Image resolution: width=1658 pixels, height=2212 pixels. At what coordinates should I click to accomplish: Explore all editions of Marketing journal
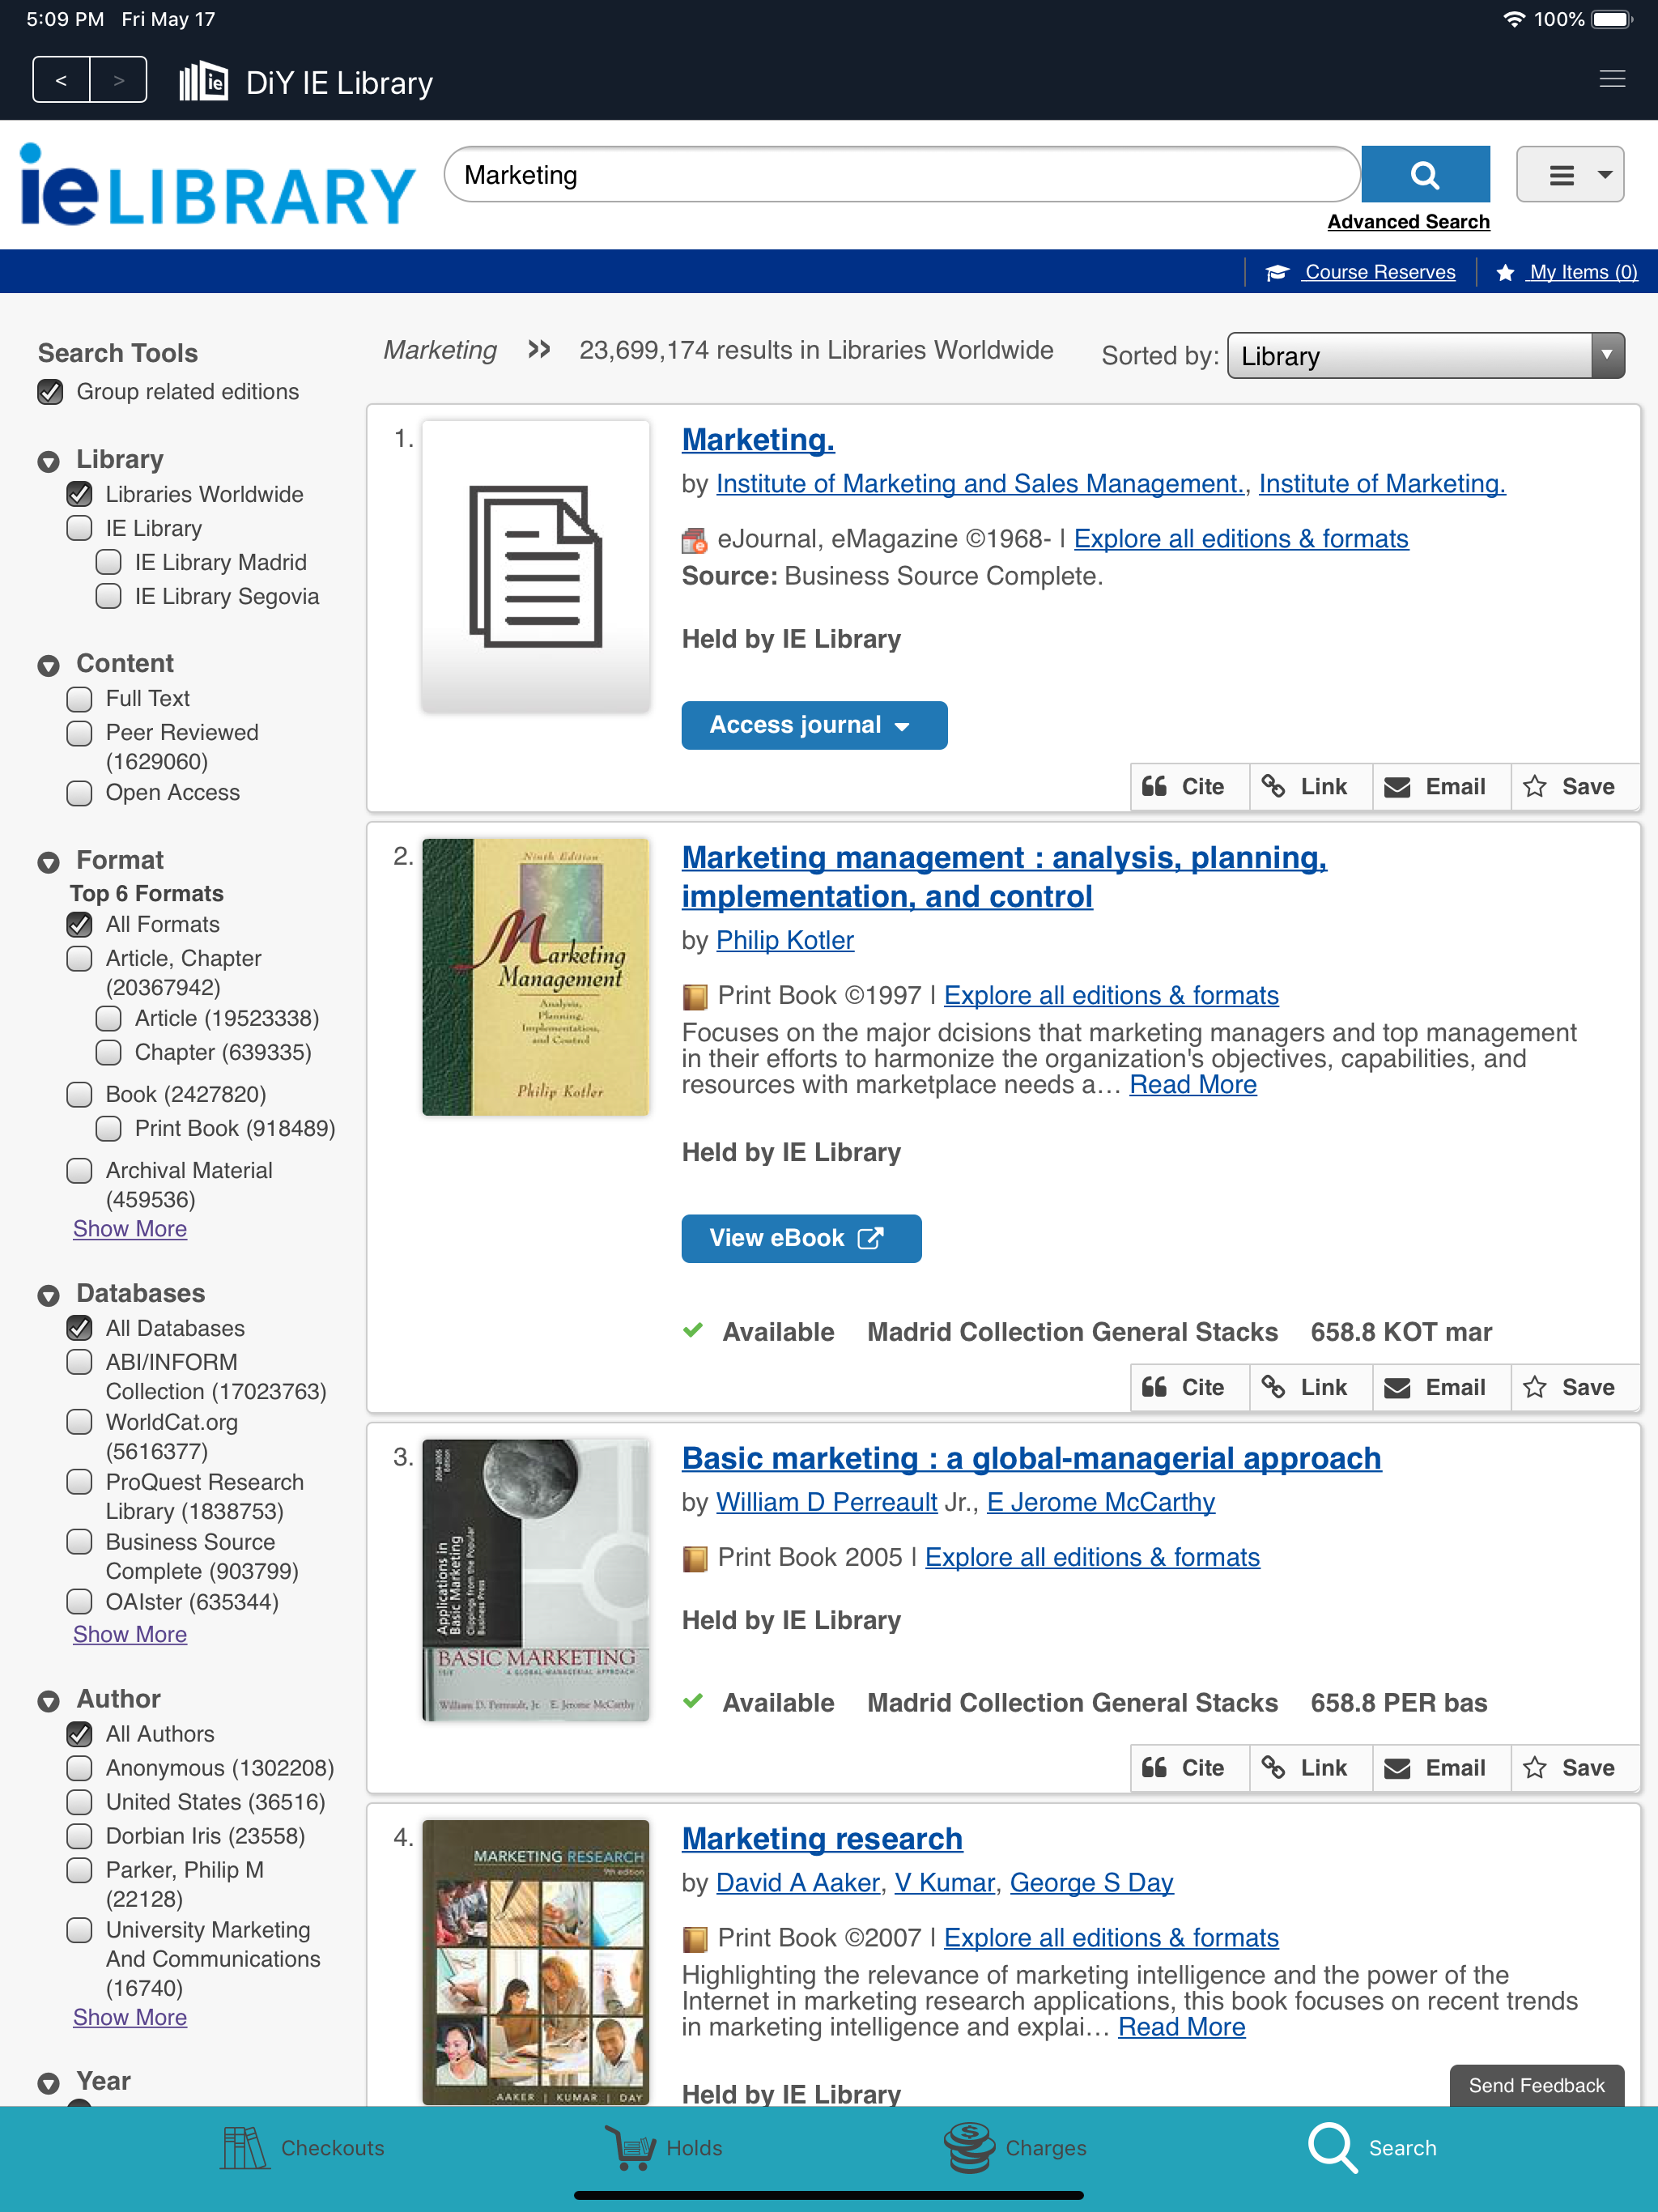pyautogui.click(x=1241, y=539)
